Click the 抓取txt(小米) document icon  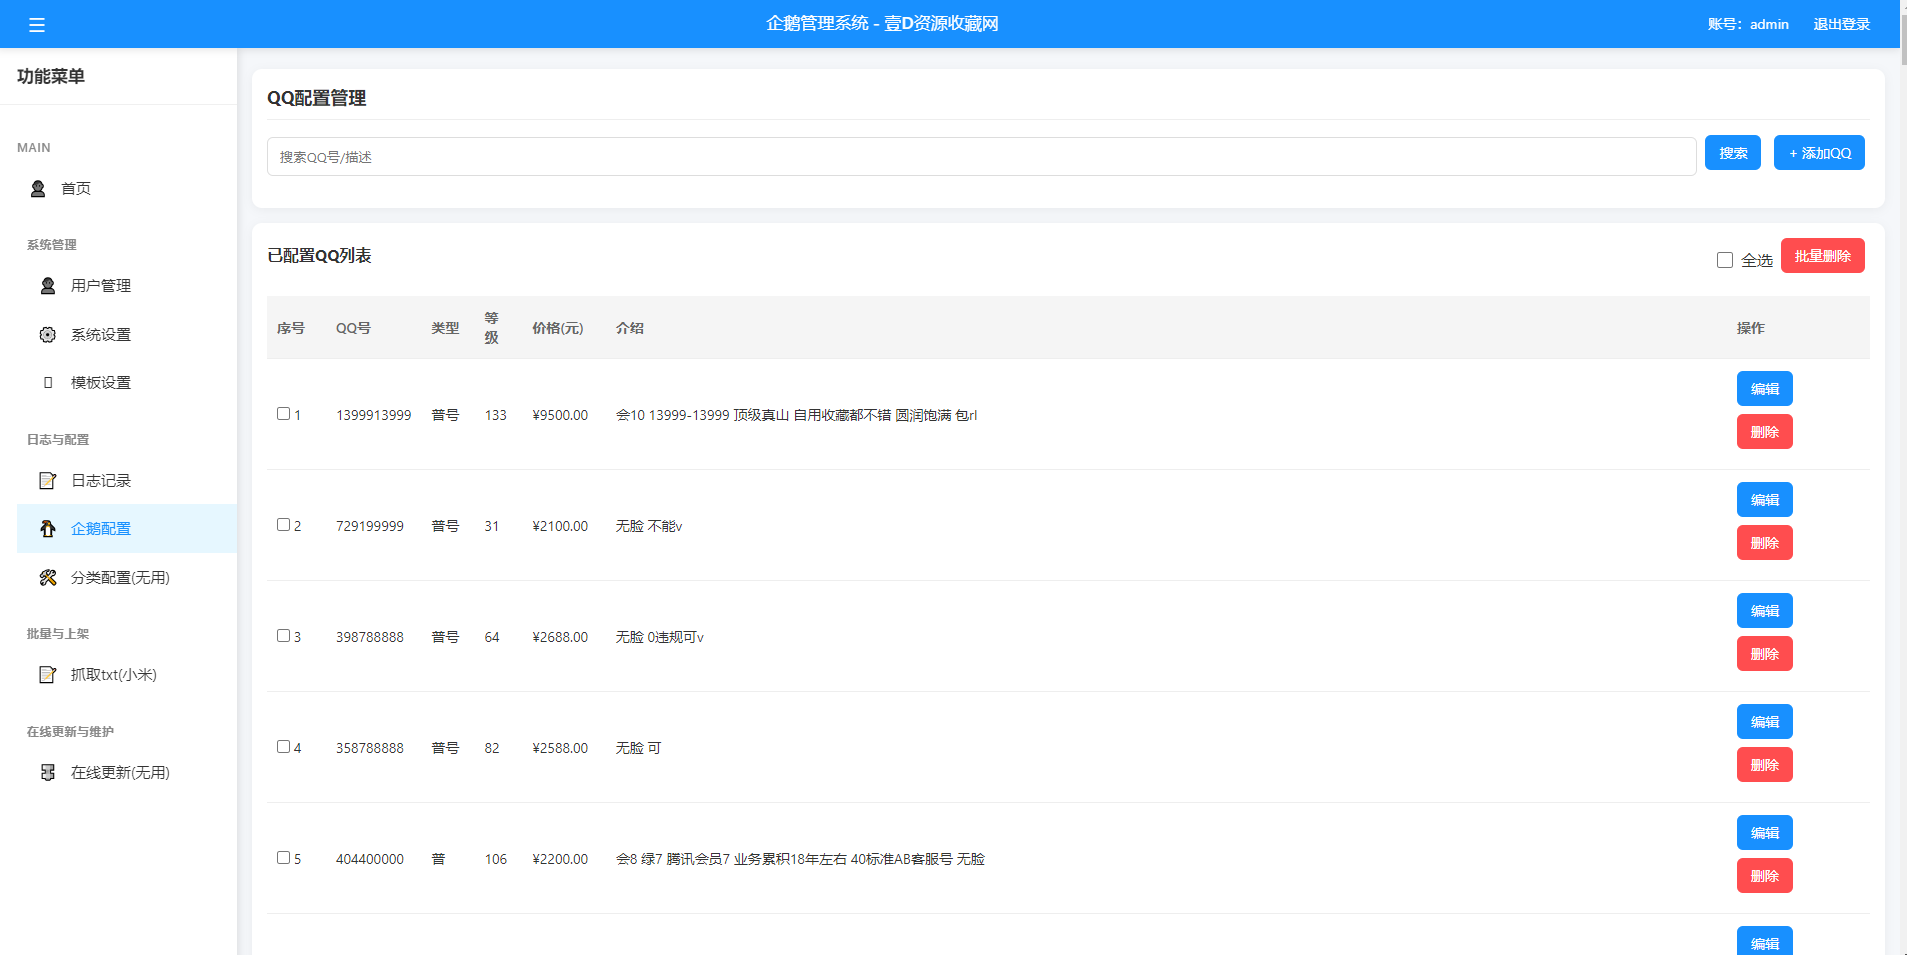click(47, 674)
